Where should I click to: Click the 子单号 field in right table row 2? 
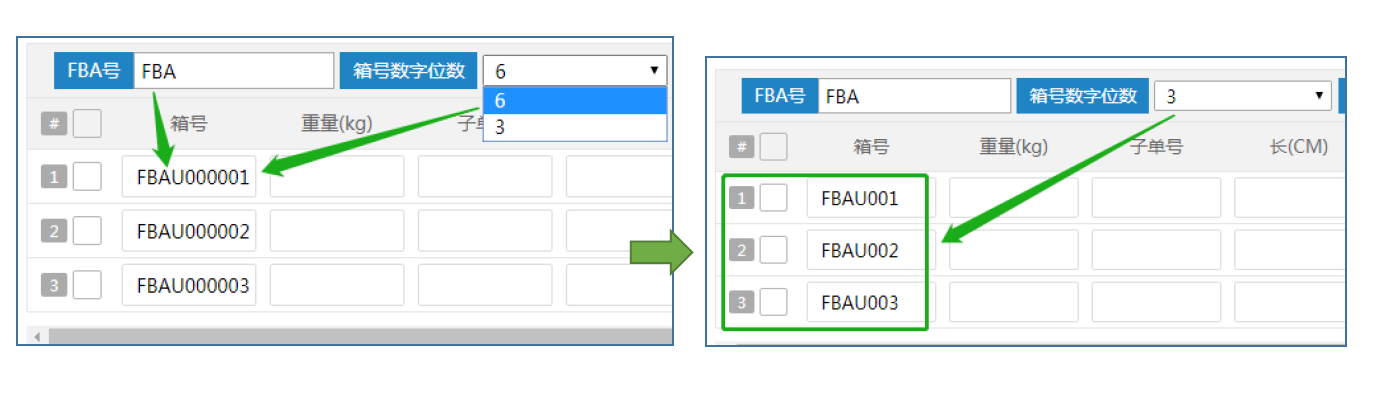tap(1156, 250)
